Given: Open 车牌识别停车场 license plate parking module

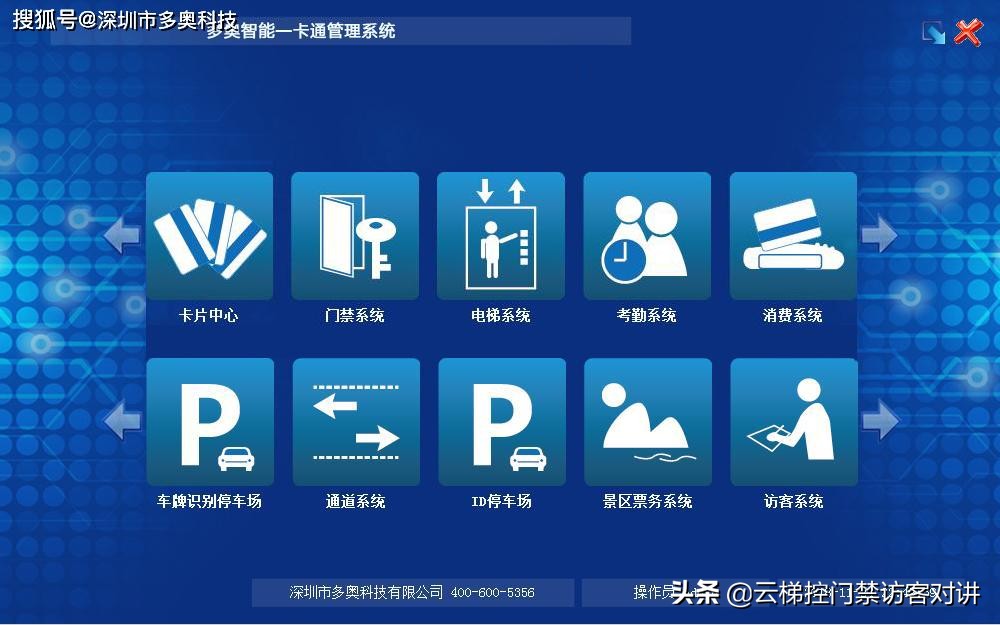Looking at the screenshot, I should pos(208,421).
